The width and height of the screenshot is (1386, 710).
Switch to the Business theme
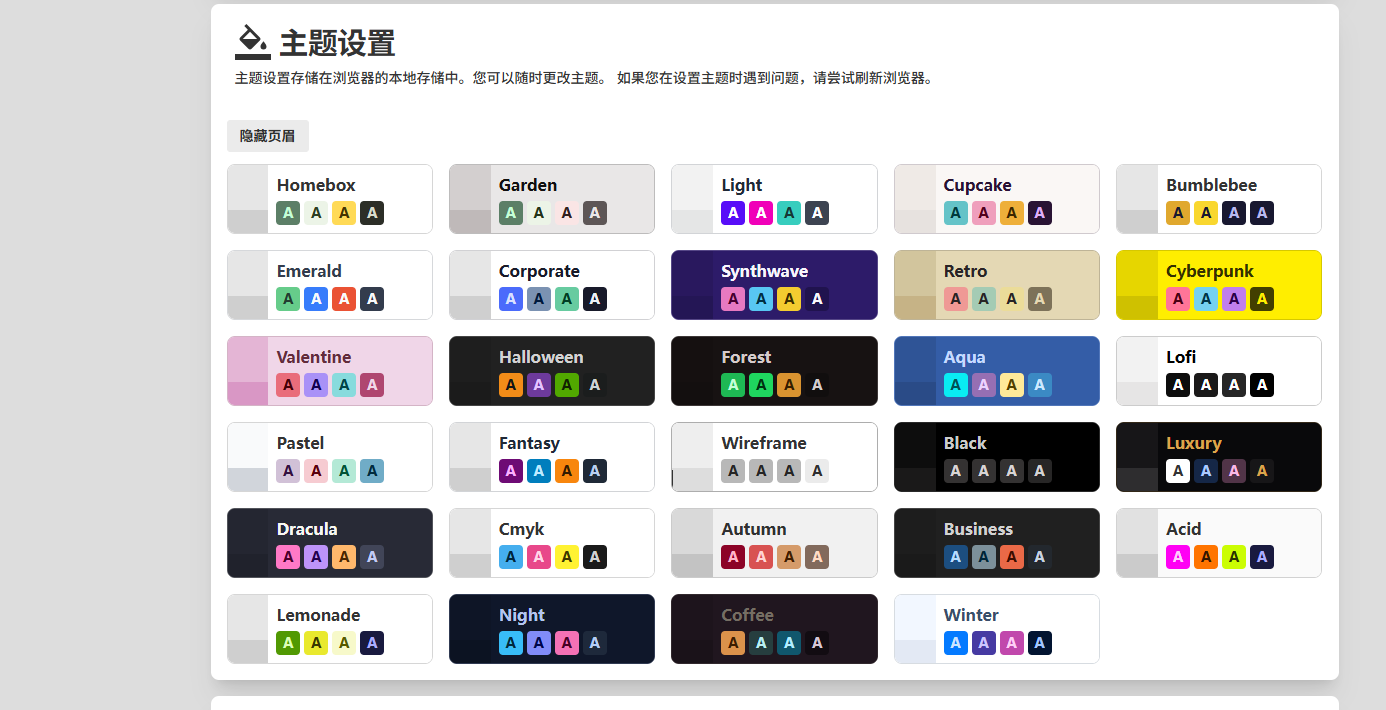(997, 543)
